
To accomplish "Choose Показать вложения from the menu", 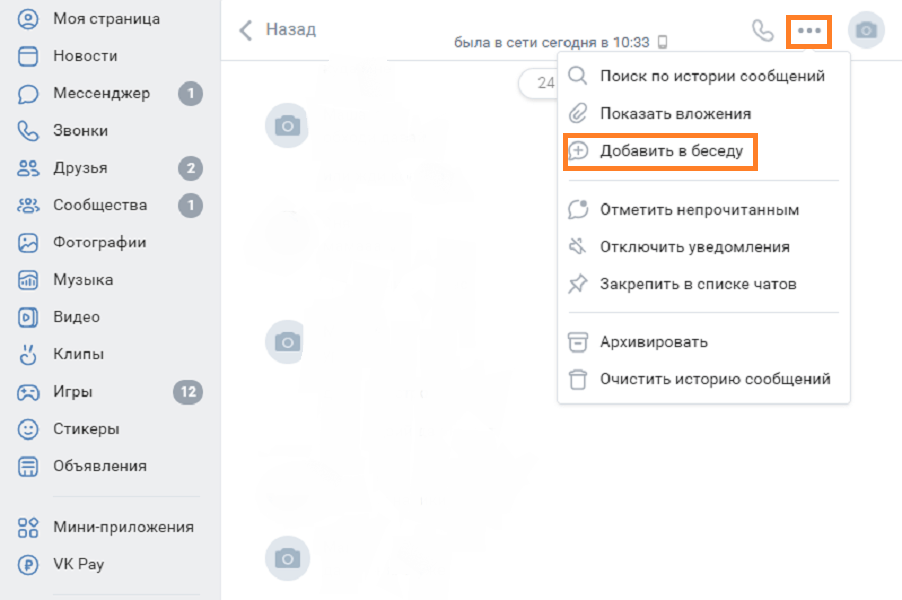I will [675, 114].
